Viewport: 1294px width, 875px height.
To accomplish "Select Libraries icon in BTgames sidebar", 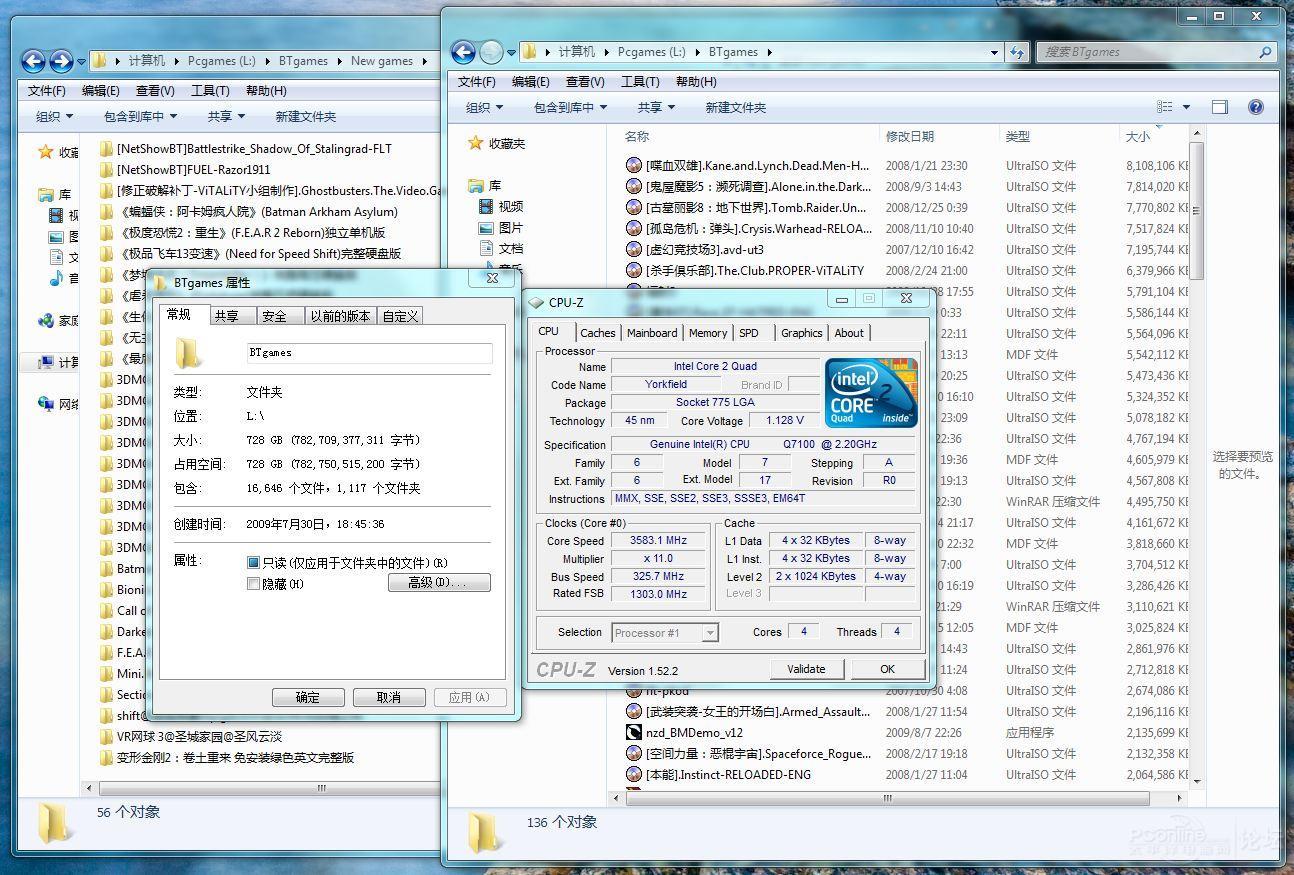I will [475, 185].
